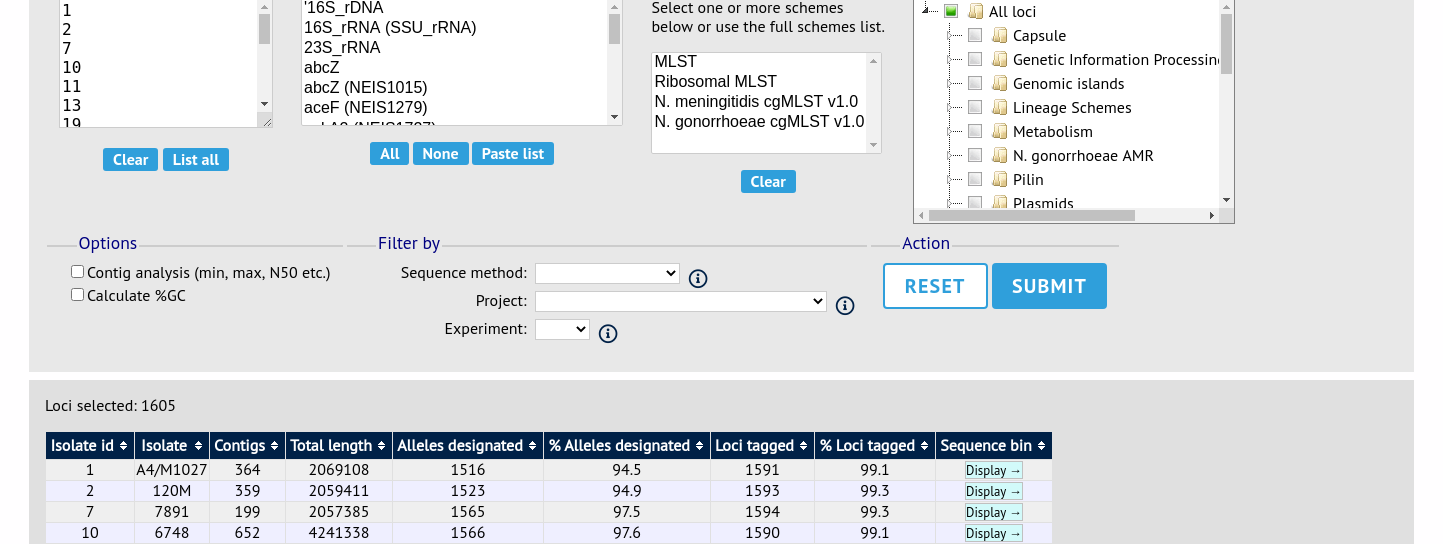
Task: Click the loci tree horizontal scrollbar
Action: coord(1032,215)
